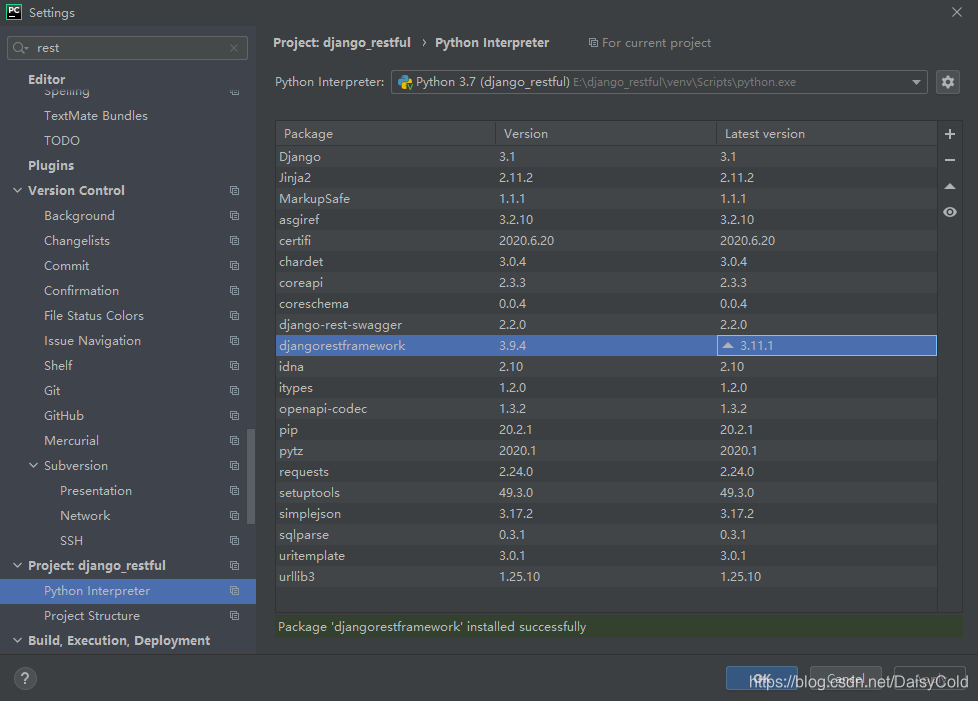The height and width of the screenshot is (701, 978).
Task: Toggle show early releases eye icon
Action: [949, 212]
